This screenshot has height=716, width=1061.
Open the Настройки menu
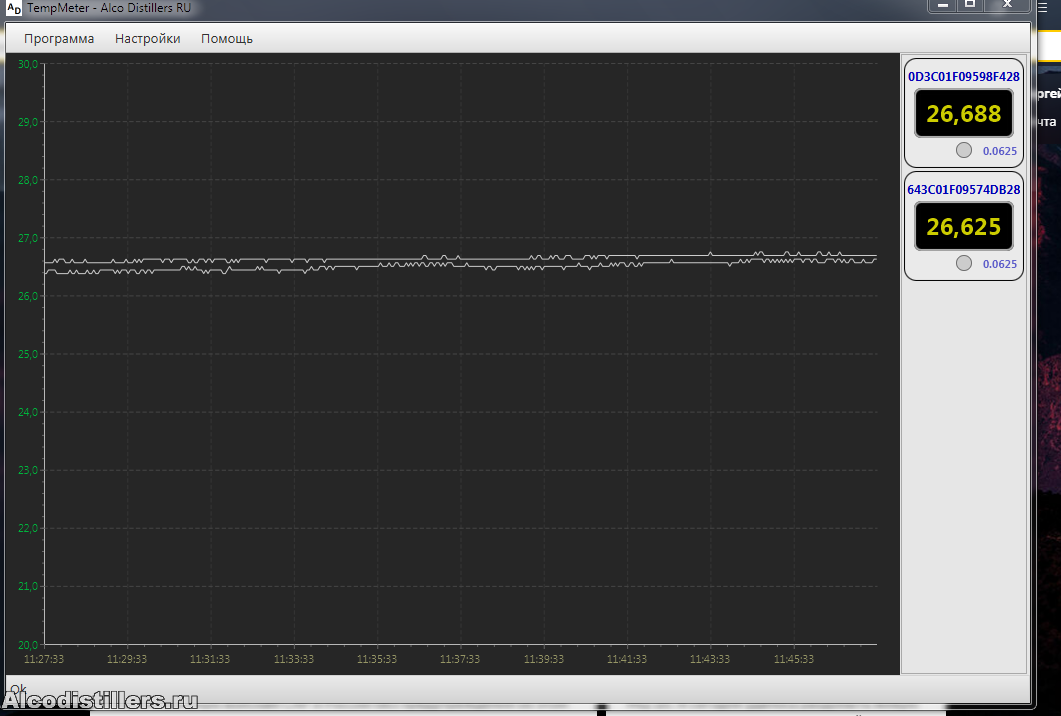[147, 39]
